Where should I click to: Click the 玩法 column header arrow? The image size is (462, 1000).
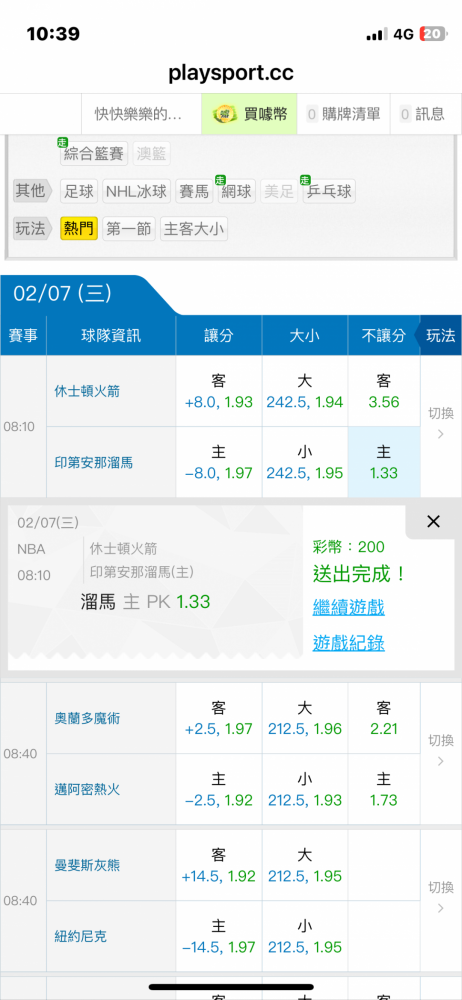(439, 335)
